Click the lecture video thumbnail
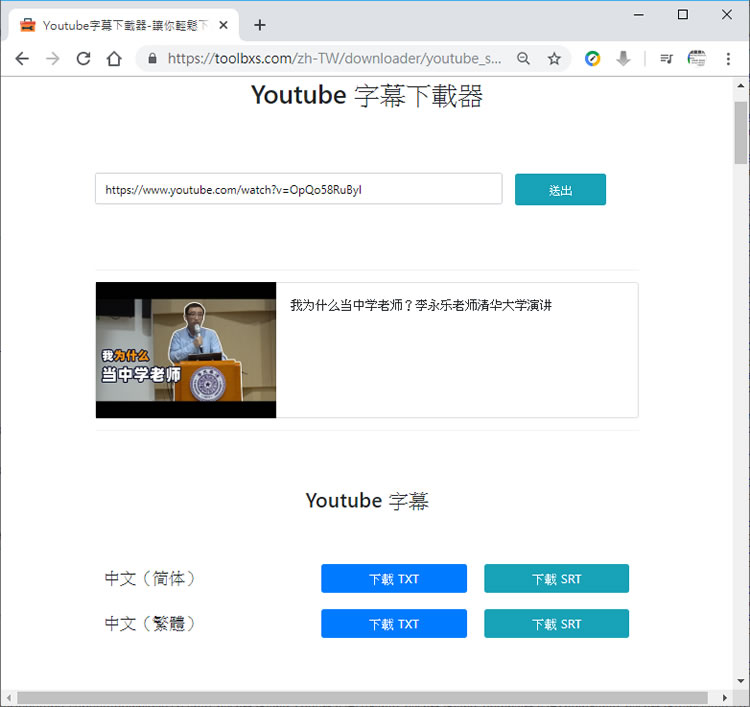750x707 pixels. coord(186,350)
